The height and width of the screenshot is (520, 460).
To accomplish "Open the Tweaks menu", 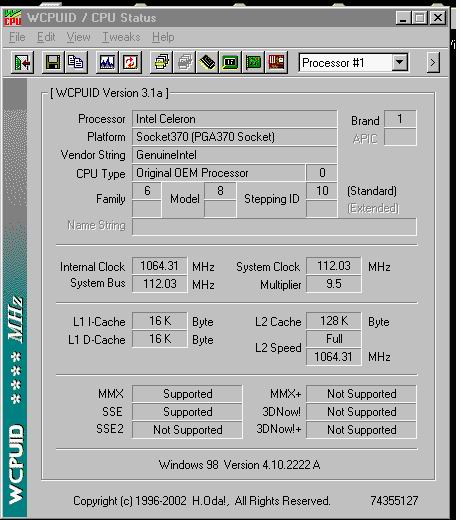I will pyautogui.click(x=121, y=37).
